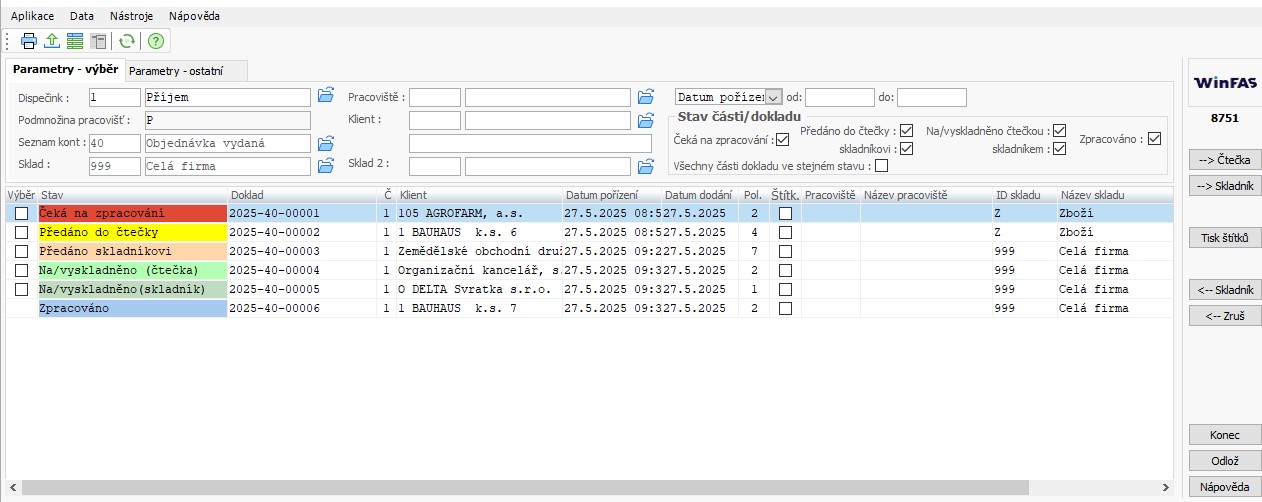
Task: Click the --> Čtečka button
Action: click(1225, 160)
